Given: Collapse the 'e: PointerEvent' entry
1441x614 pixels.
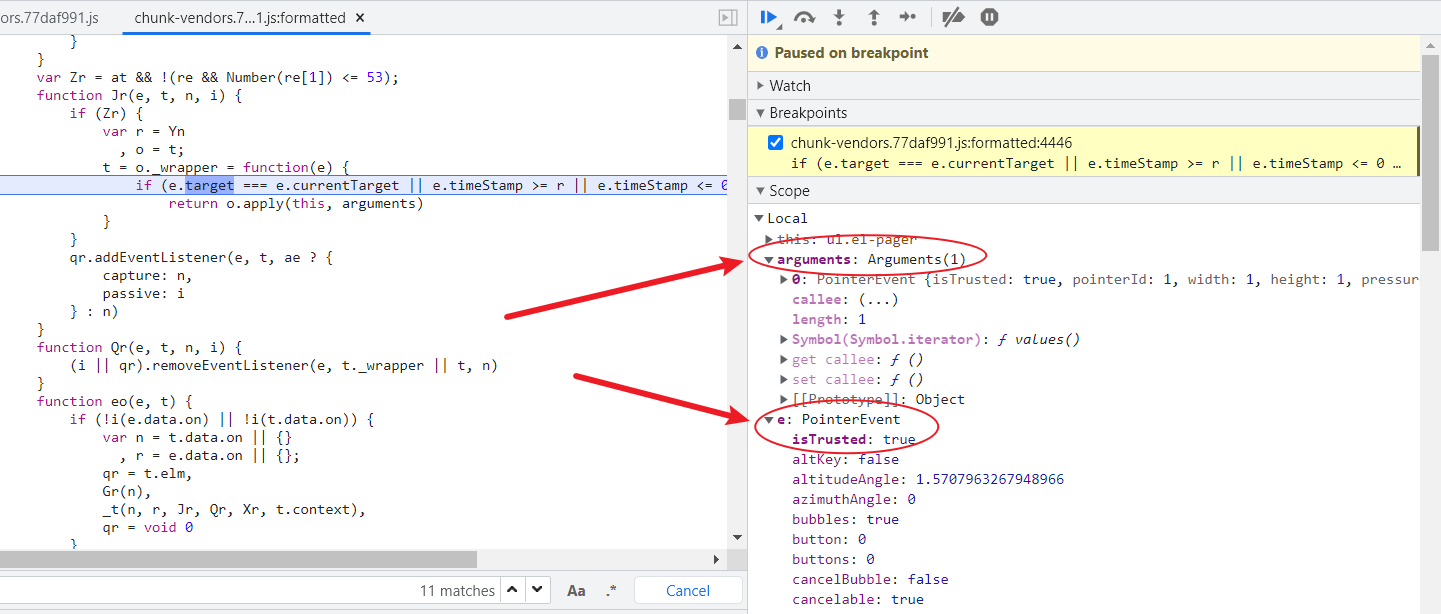Looking at the screenshot, I should pyautogui.click(x=769, y=419).
